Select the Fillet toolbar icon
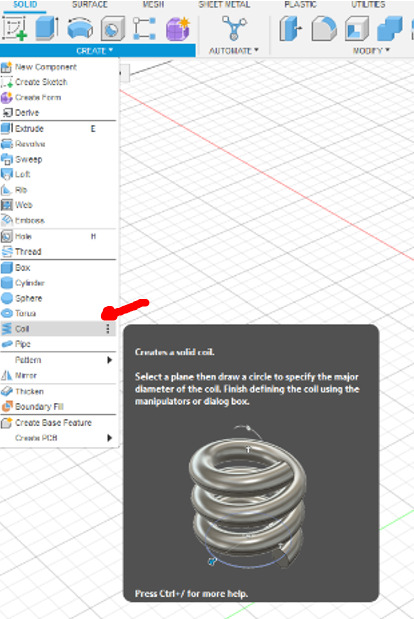This screenshot has width=414, height=619. [x=324, y=28]
